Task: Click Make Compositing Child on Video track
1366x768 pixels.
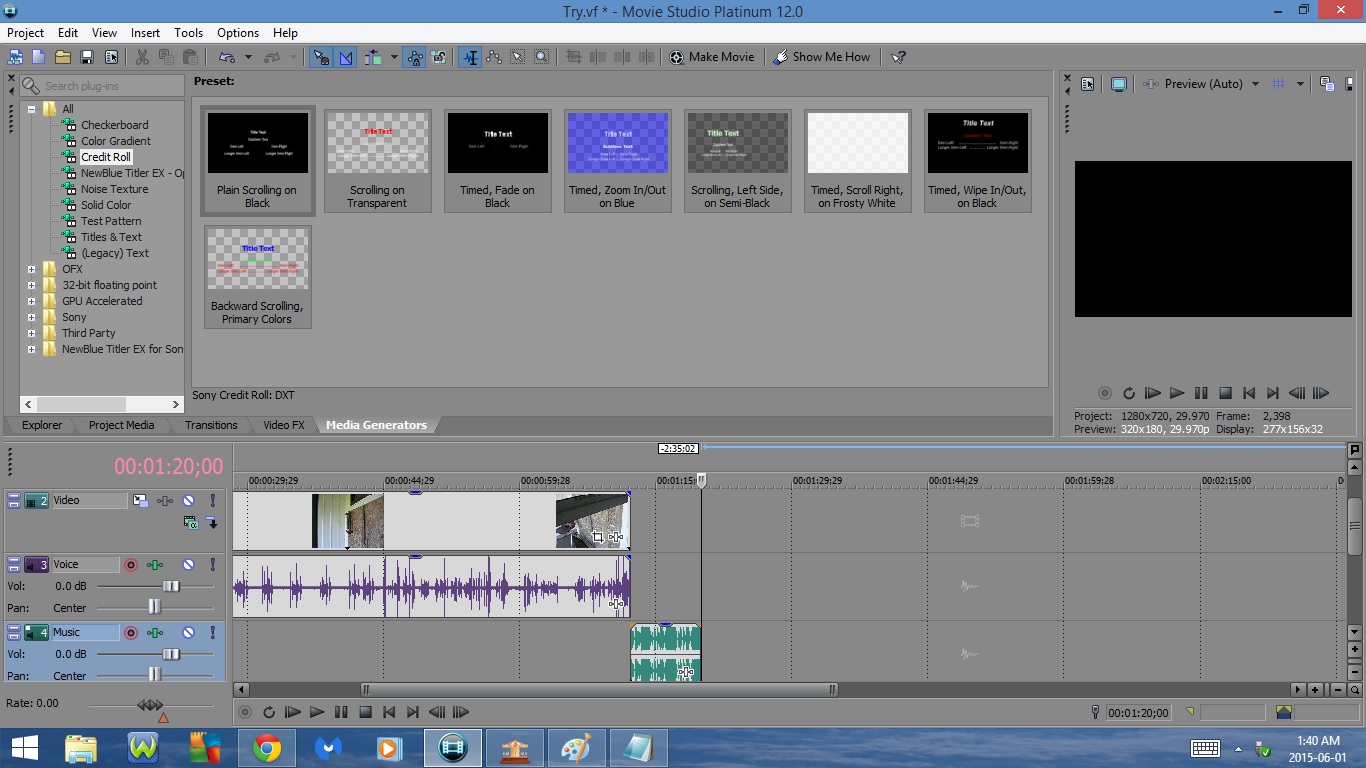Action: (x=212, y=522)
